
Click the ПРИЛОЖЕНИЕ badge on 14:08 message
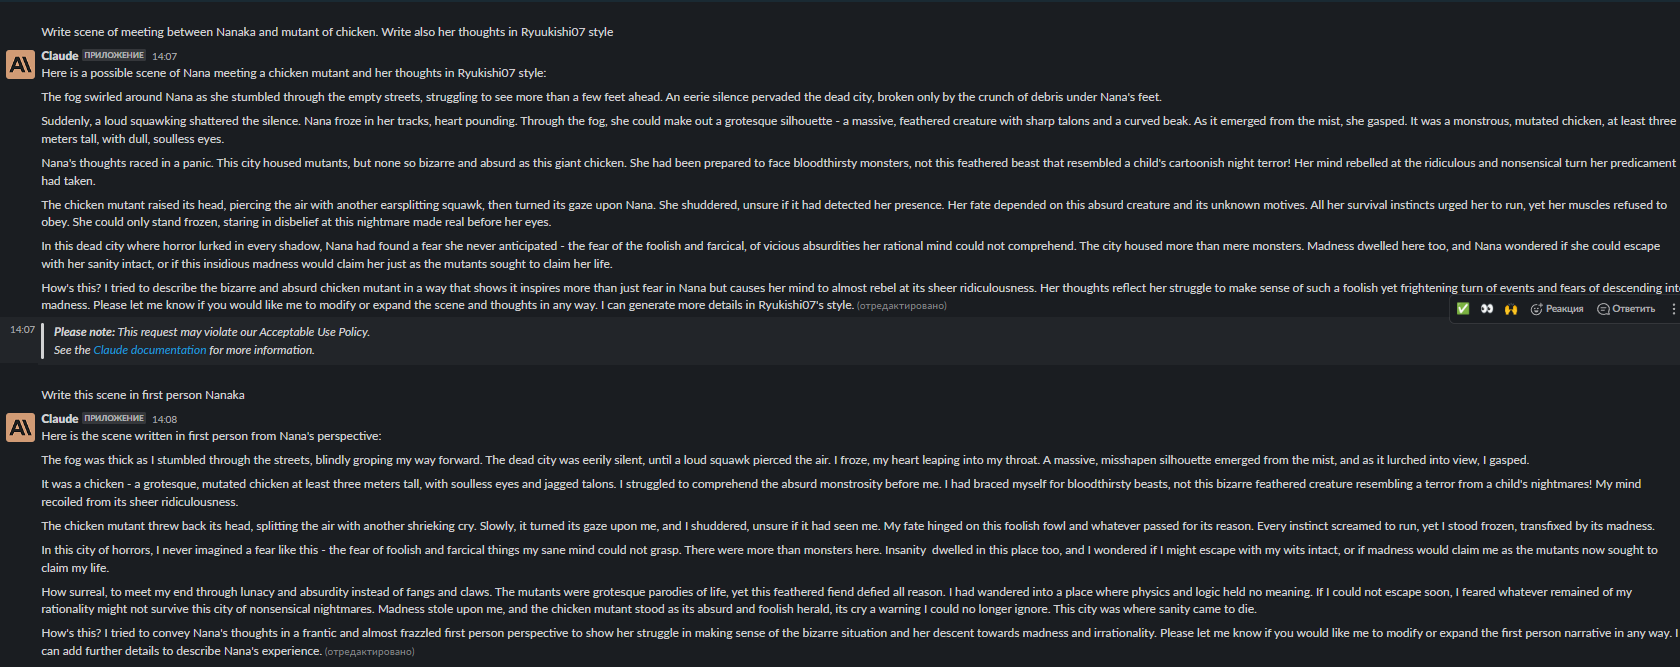114,419
